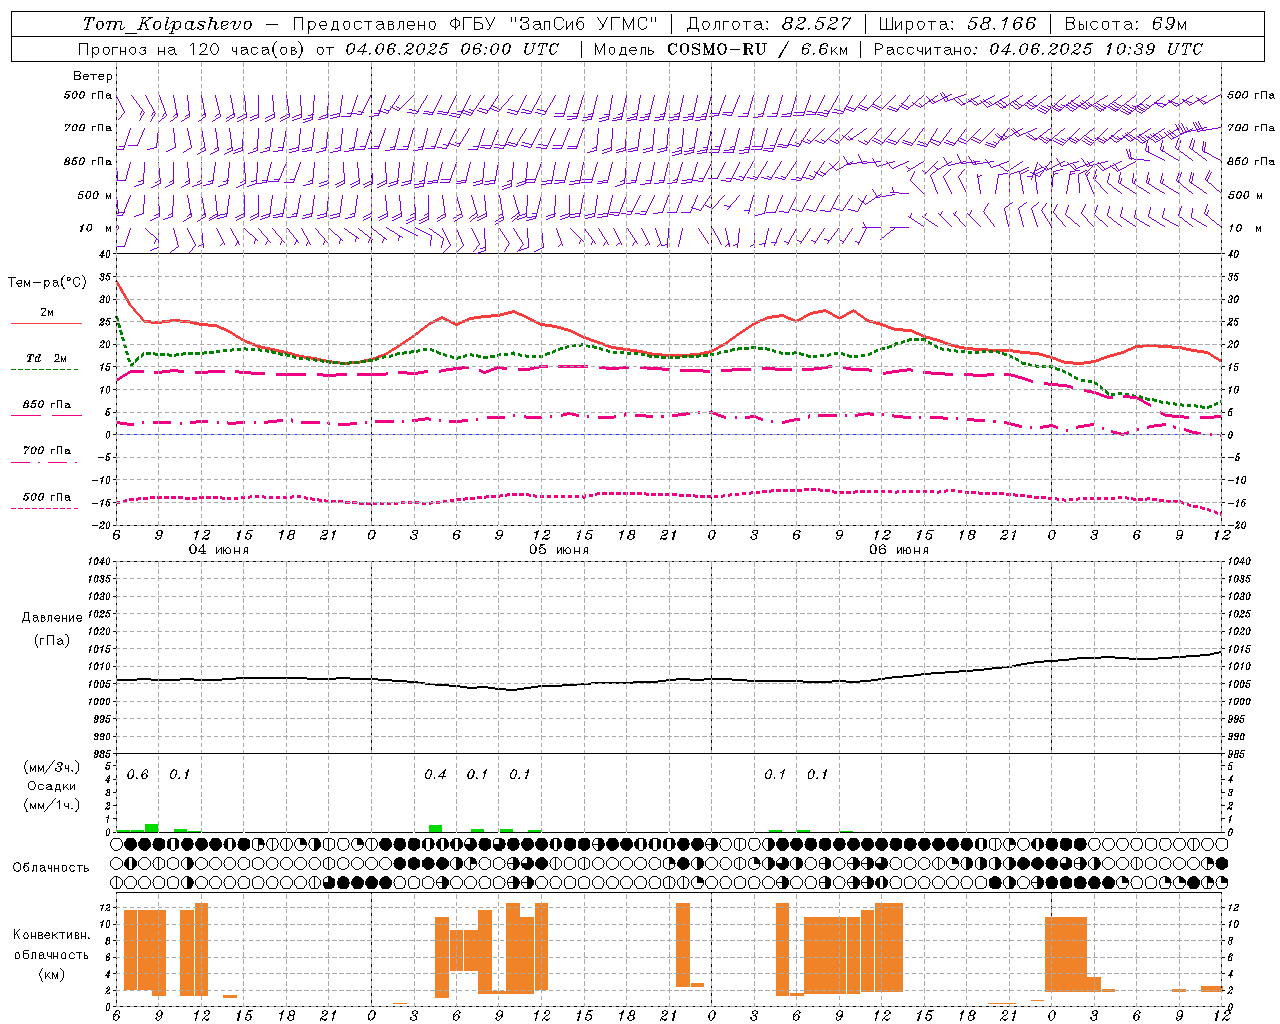1280x1024 pixels.
Task: Click the Конвективн. облачность (км) label
Action: pos(51,955)
